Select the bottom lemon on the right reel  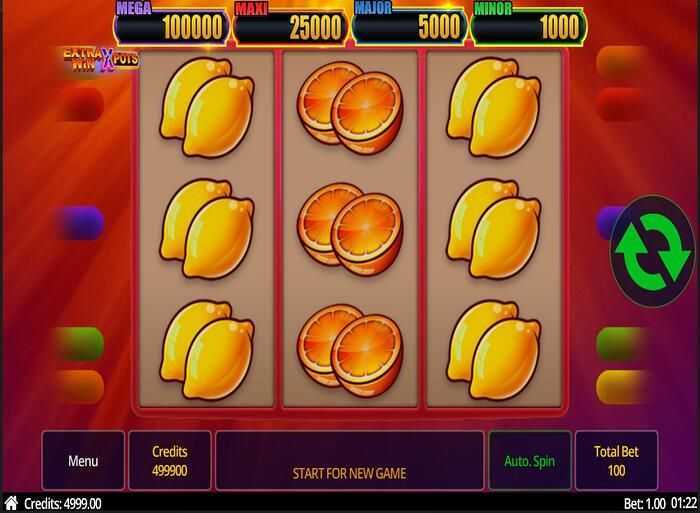click(x=494, y=350)
